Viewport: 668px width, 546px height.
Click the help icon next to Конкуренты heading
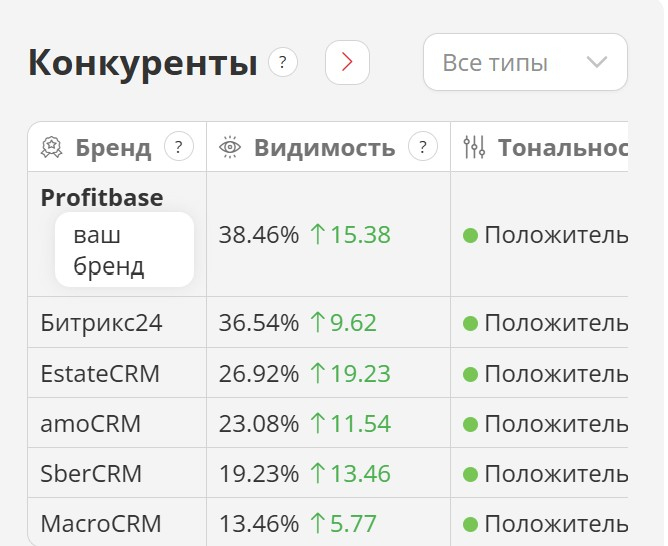point(283,63)
